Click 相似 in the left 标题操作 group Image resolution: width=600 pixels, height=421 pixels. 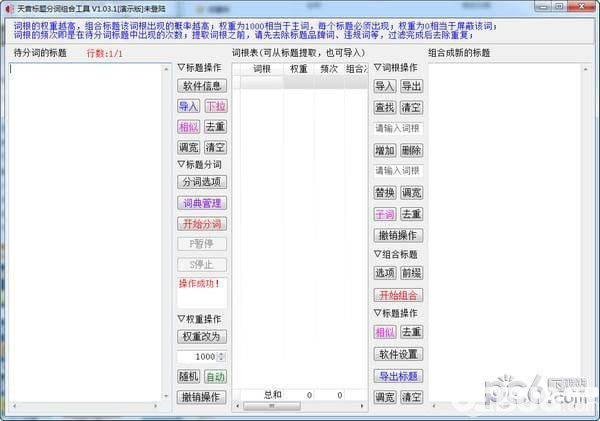(x=188, y=127)
